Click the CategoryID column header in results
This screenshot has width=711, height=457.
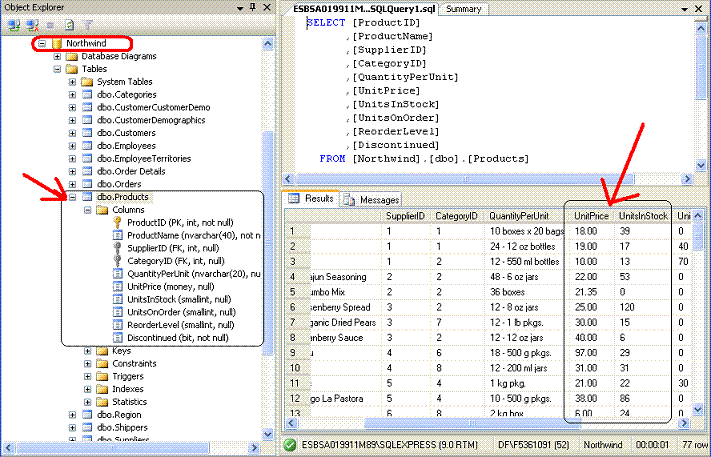click(x=457, y=216)
